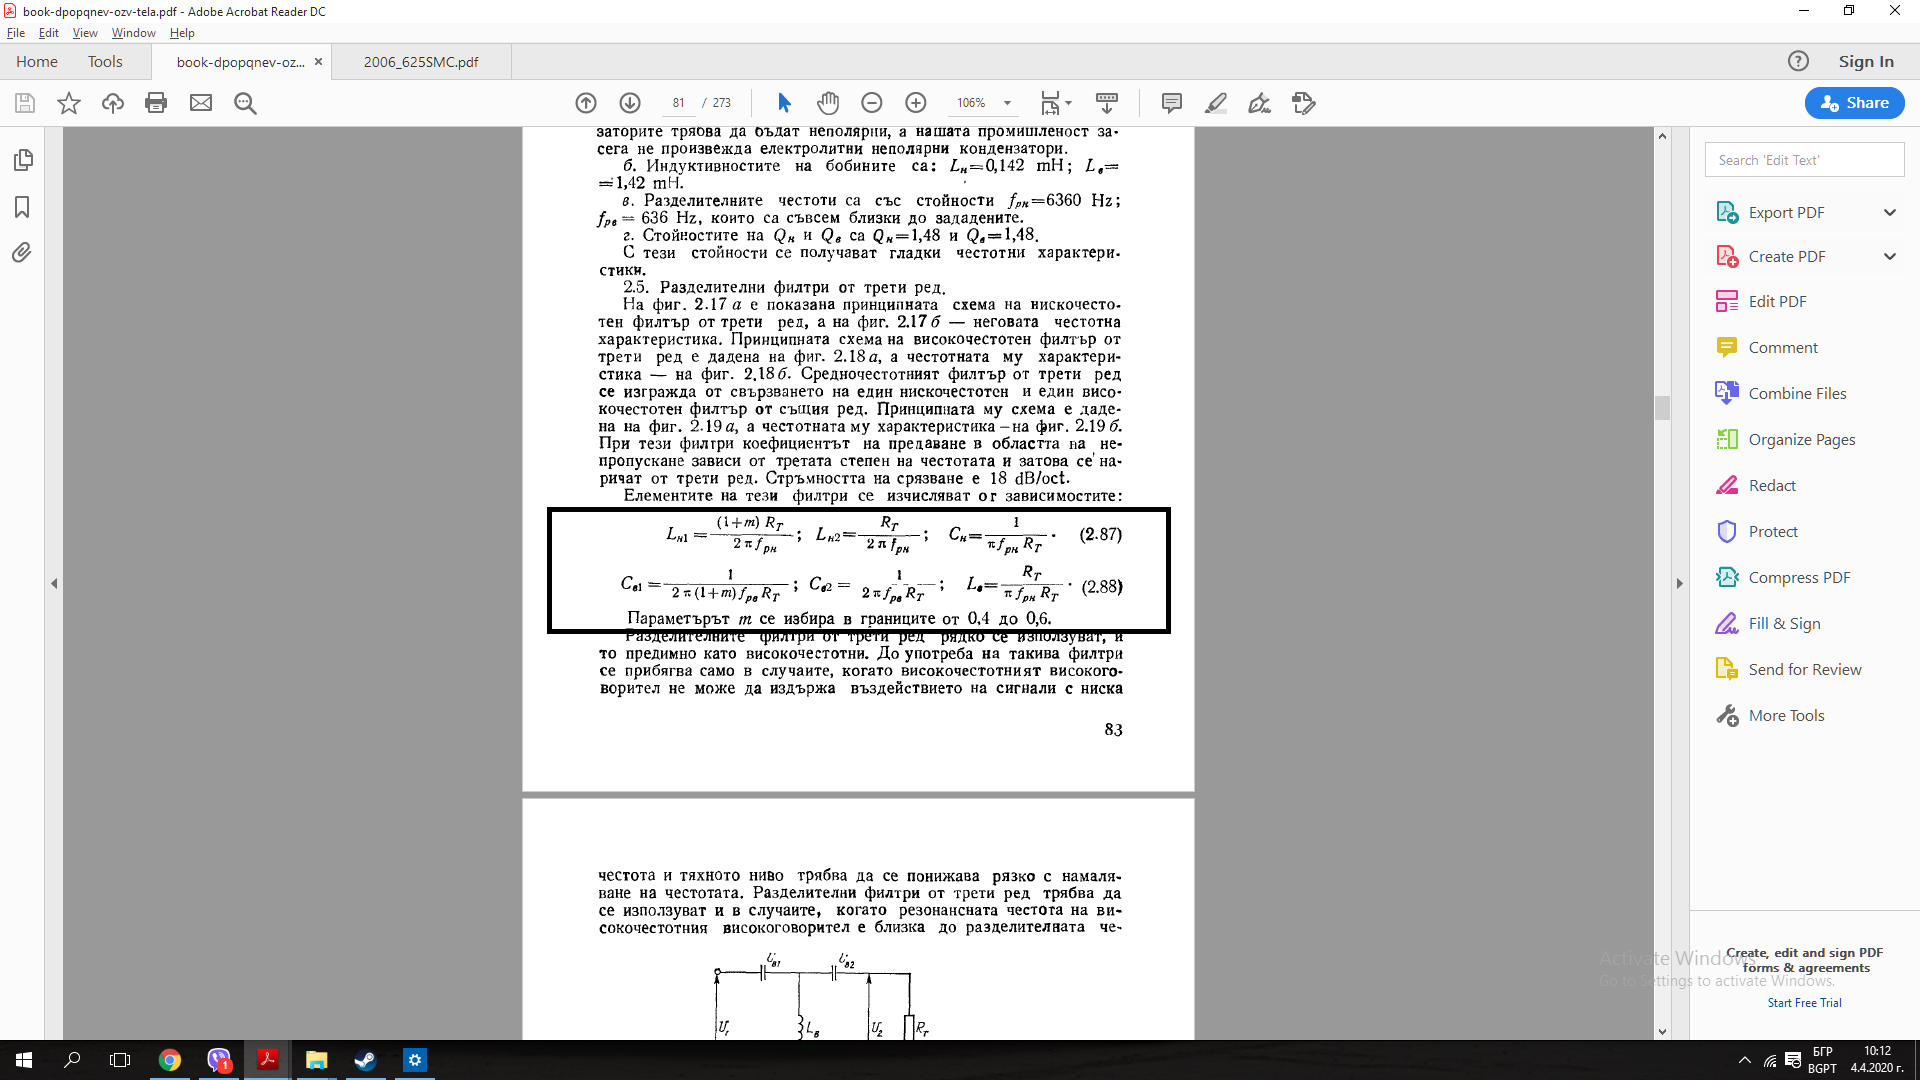Add a sticky note comment

point(1172,103)
